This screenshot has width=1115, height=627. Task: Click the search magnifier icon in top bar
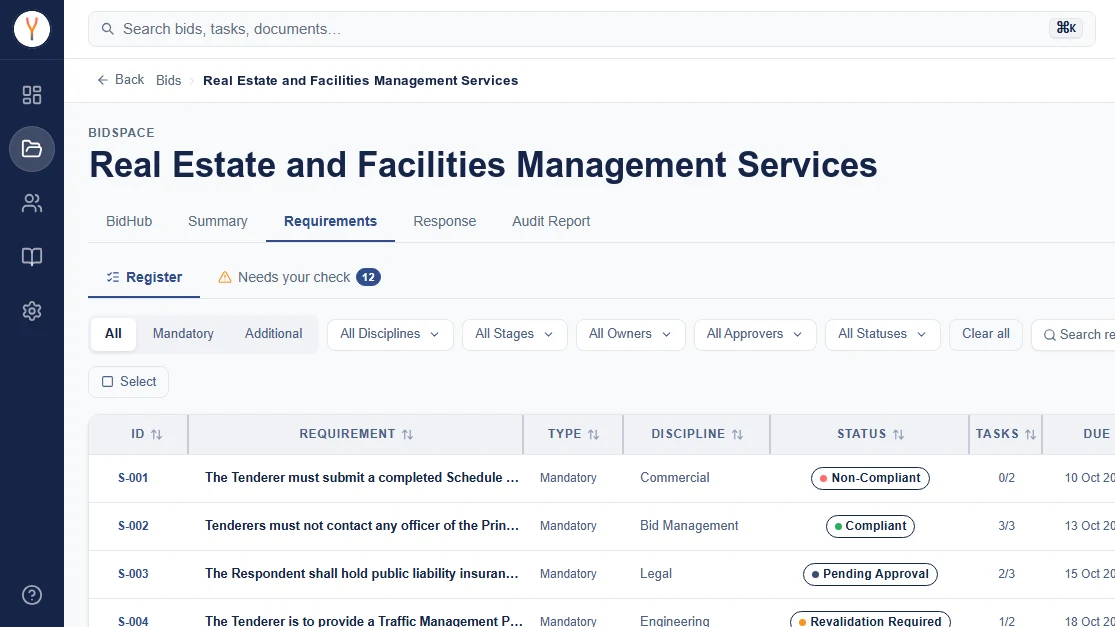[x=107, y=29]
